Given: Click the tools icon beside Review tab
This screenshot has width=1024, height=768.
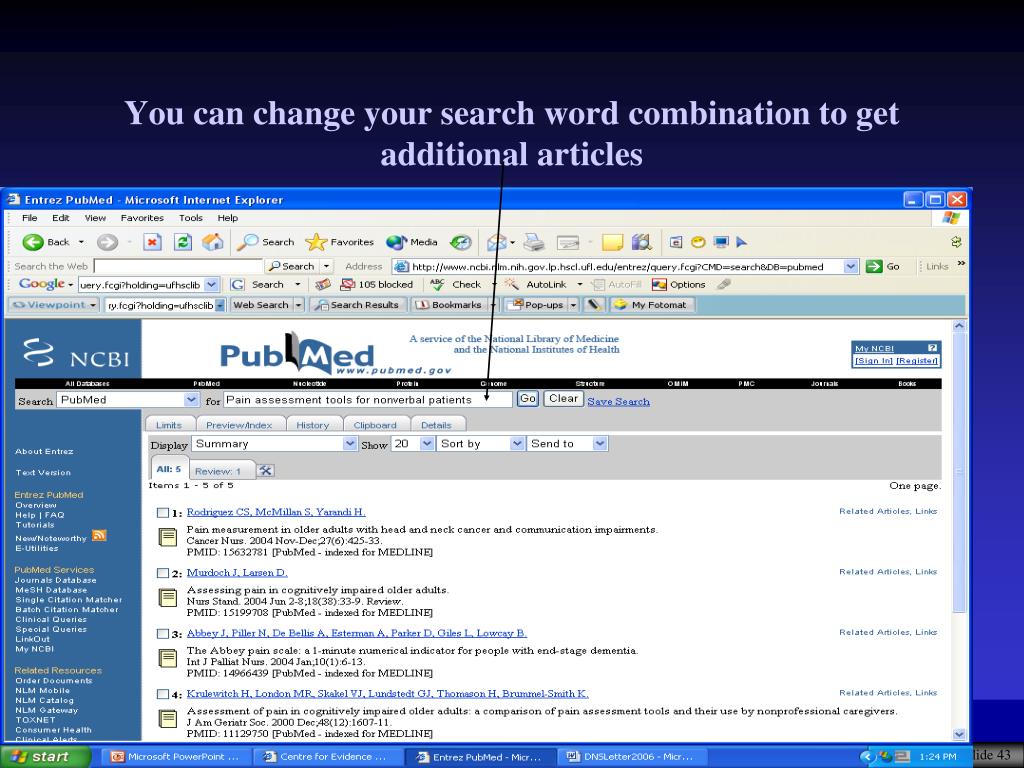Looking at the screenshot, I should (265, 470).
